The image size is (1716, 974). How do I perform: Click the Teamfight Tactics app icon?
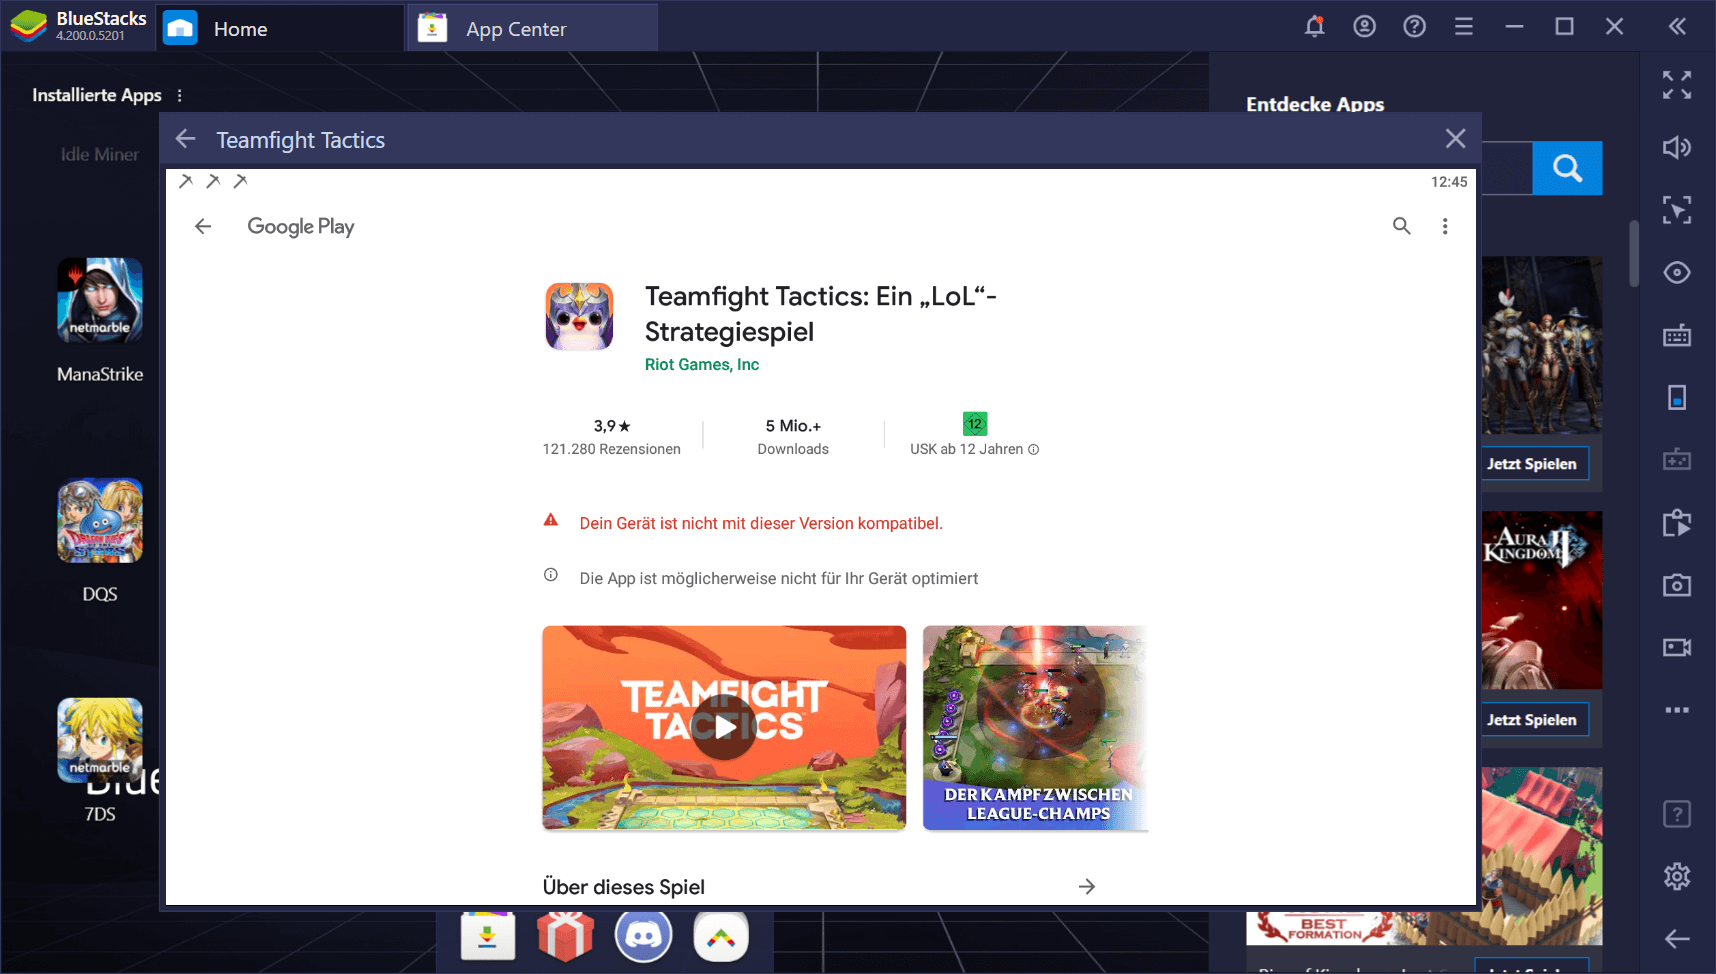pos(579,316)
